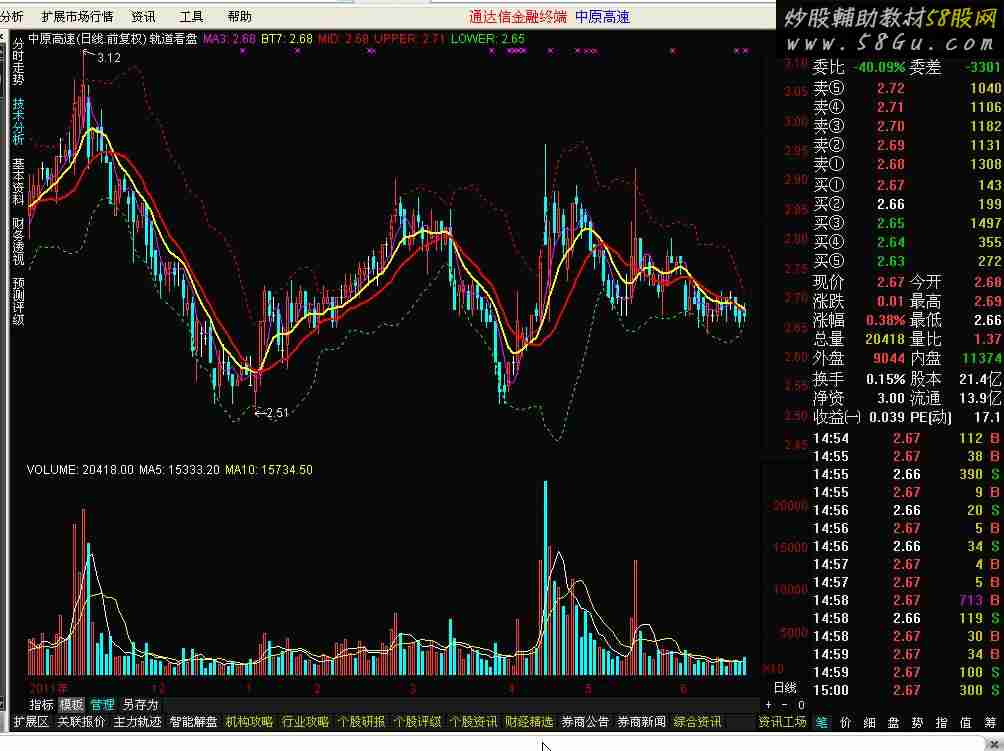
Task: Select the 值 value panel icon
Action: tap(966, 722)
